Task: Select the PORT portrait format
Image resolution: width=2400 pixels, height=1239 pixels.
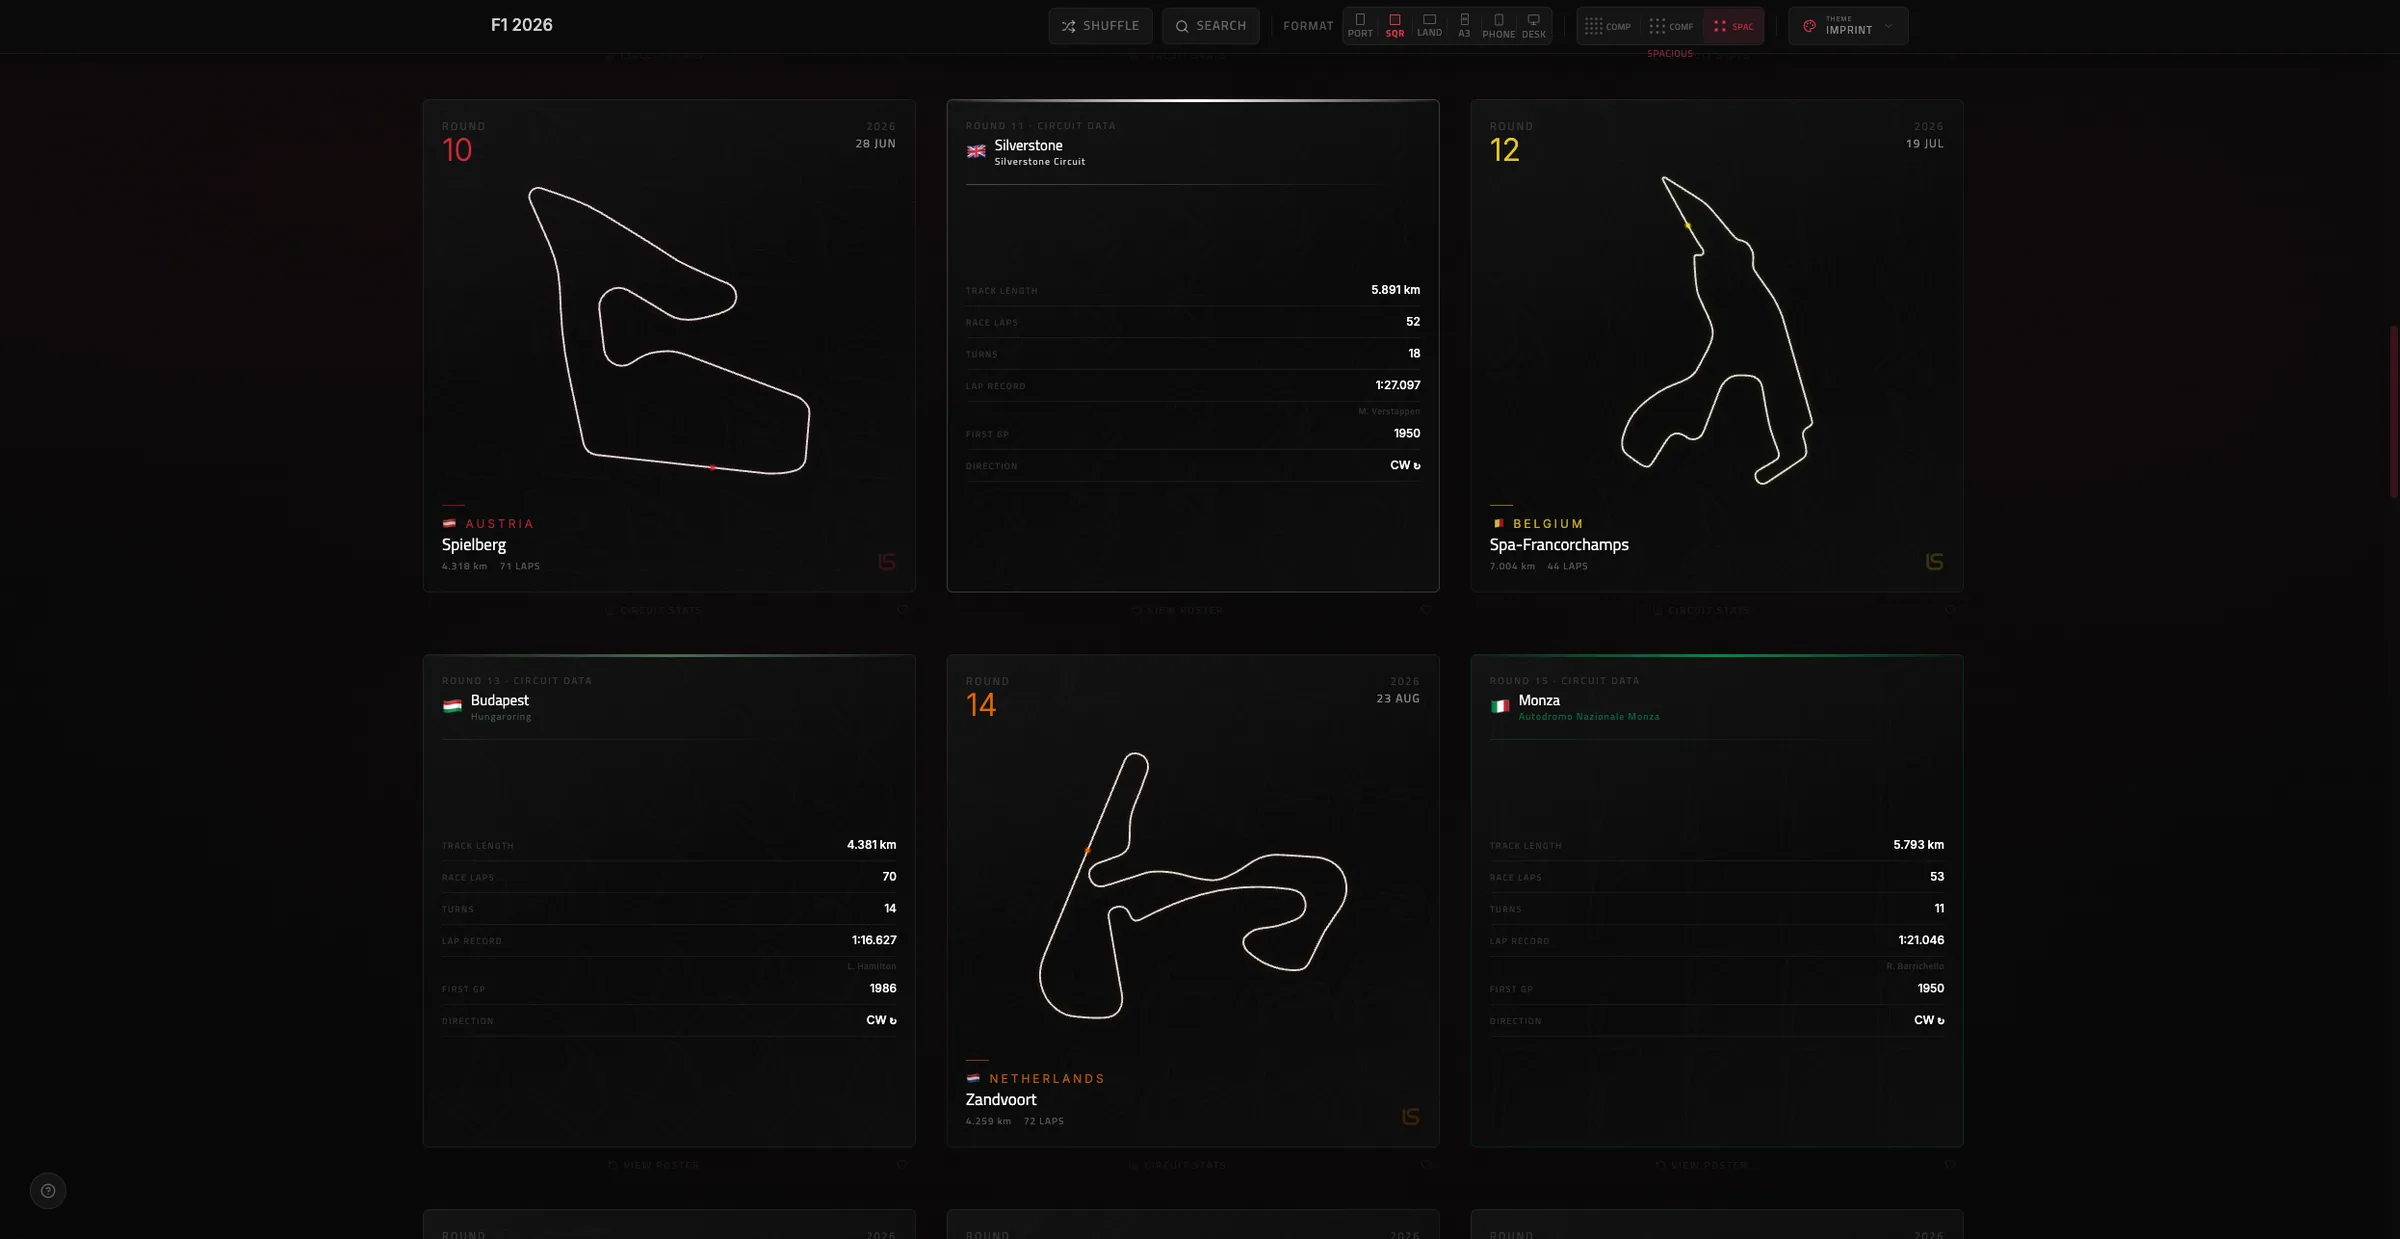Action: click(x=1360, y=26)
